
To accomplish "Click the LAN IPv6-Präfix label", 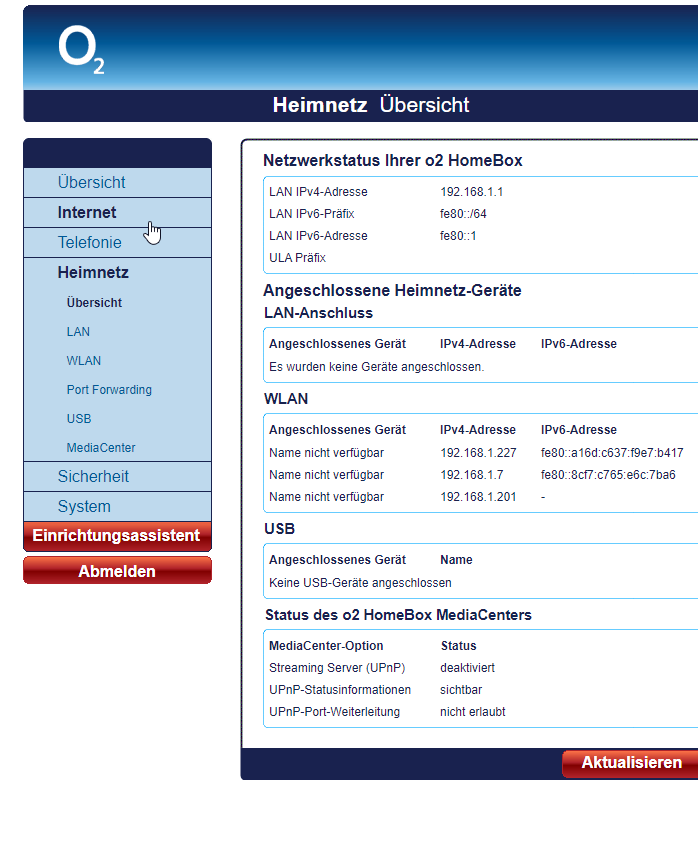I will coord(312,214).
